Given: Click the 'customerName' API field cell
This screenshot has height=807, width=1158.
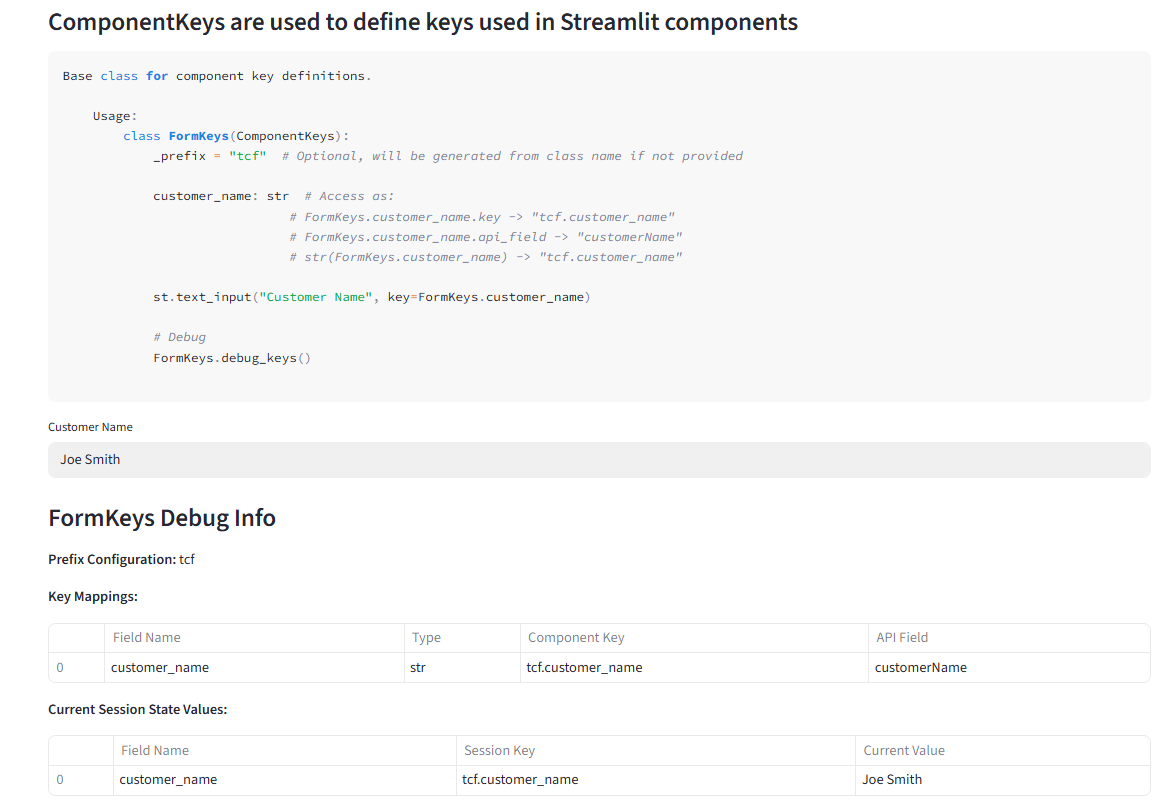Looking at the screenshot, I should [x=1009, y=667].
